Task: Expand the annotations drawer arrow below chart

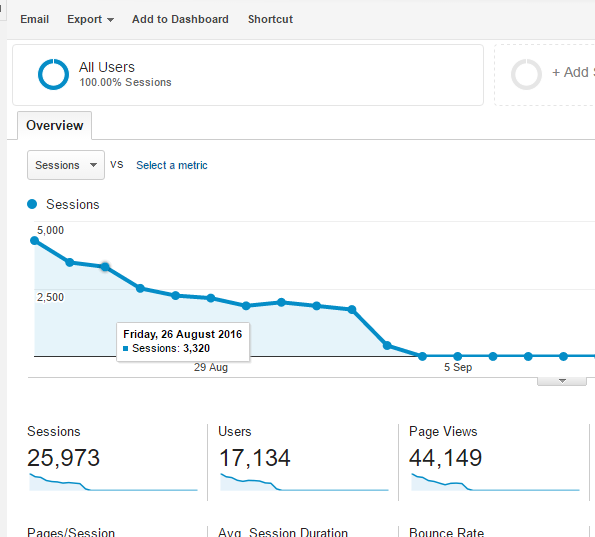Action: point(562,381)
